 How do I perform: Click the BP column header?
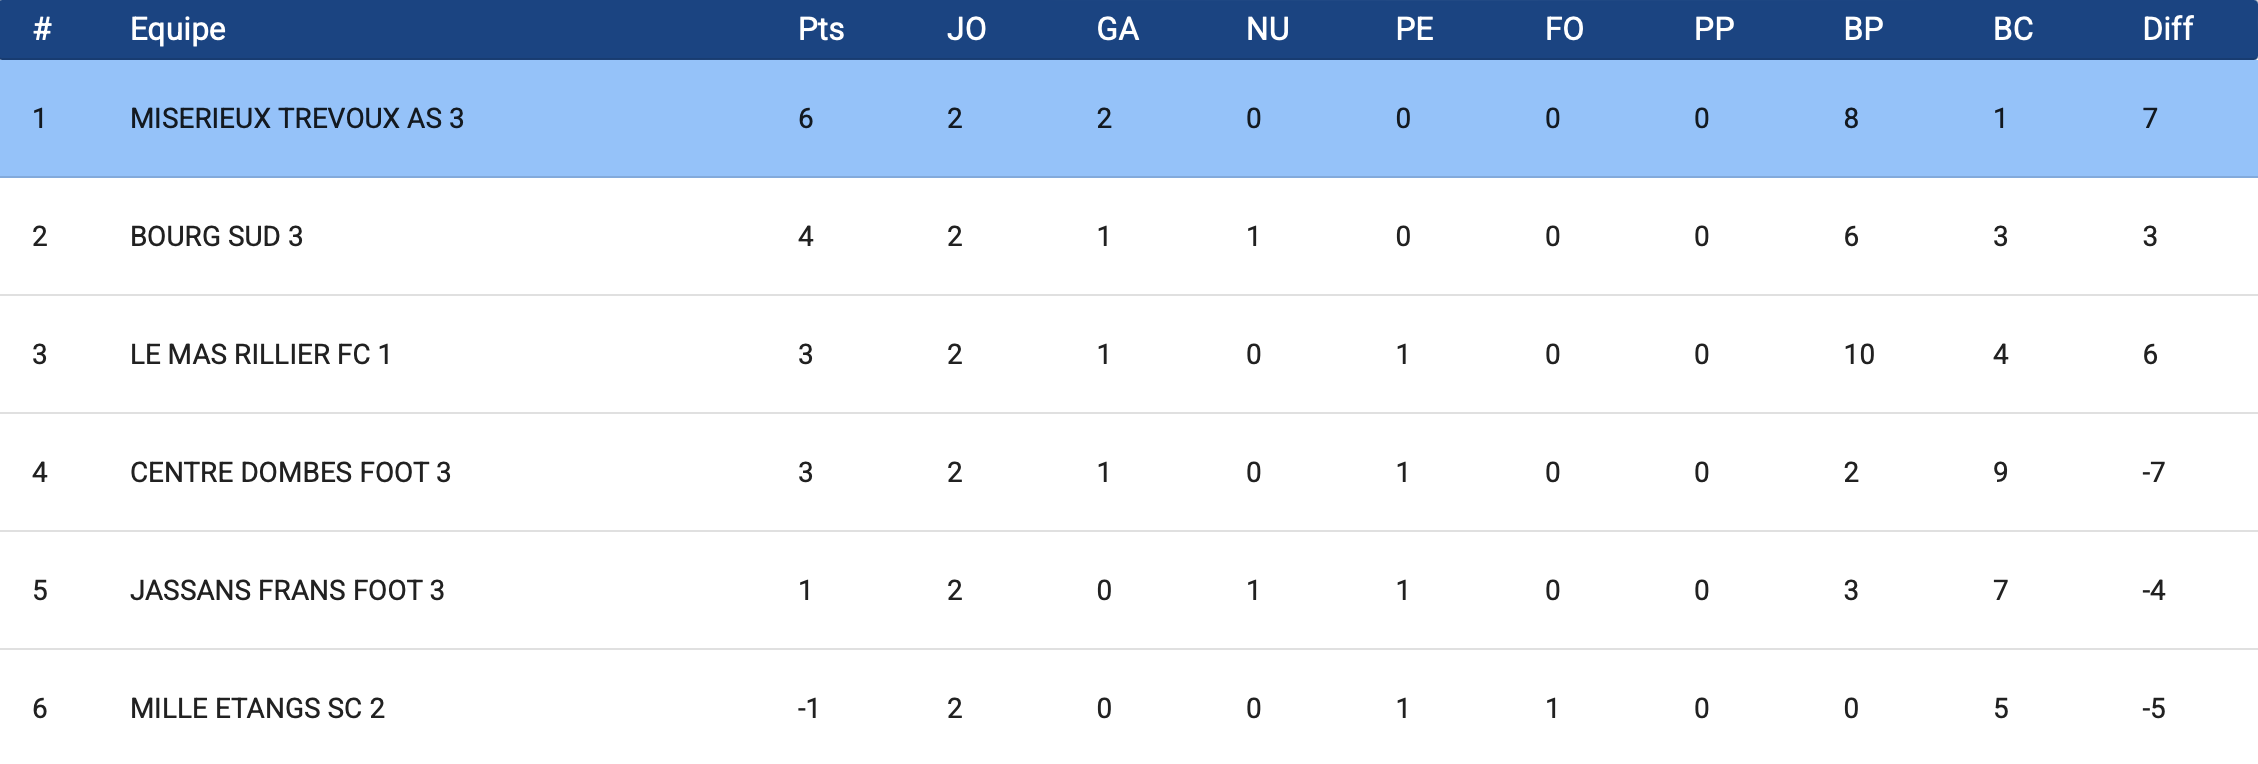1863,29
